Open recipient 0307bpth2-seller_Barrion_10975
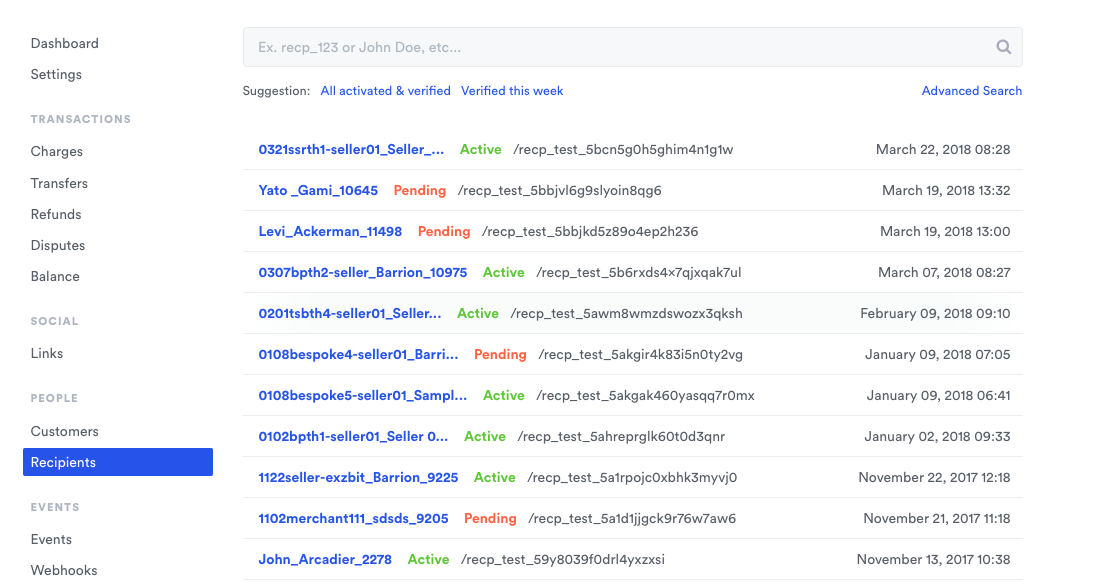The width and height of the screenshot is (1093, 587). point(362,273)
